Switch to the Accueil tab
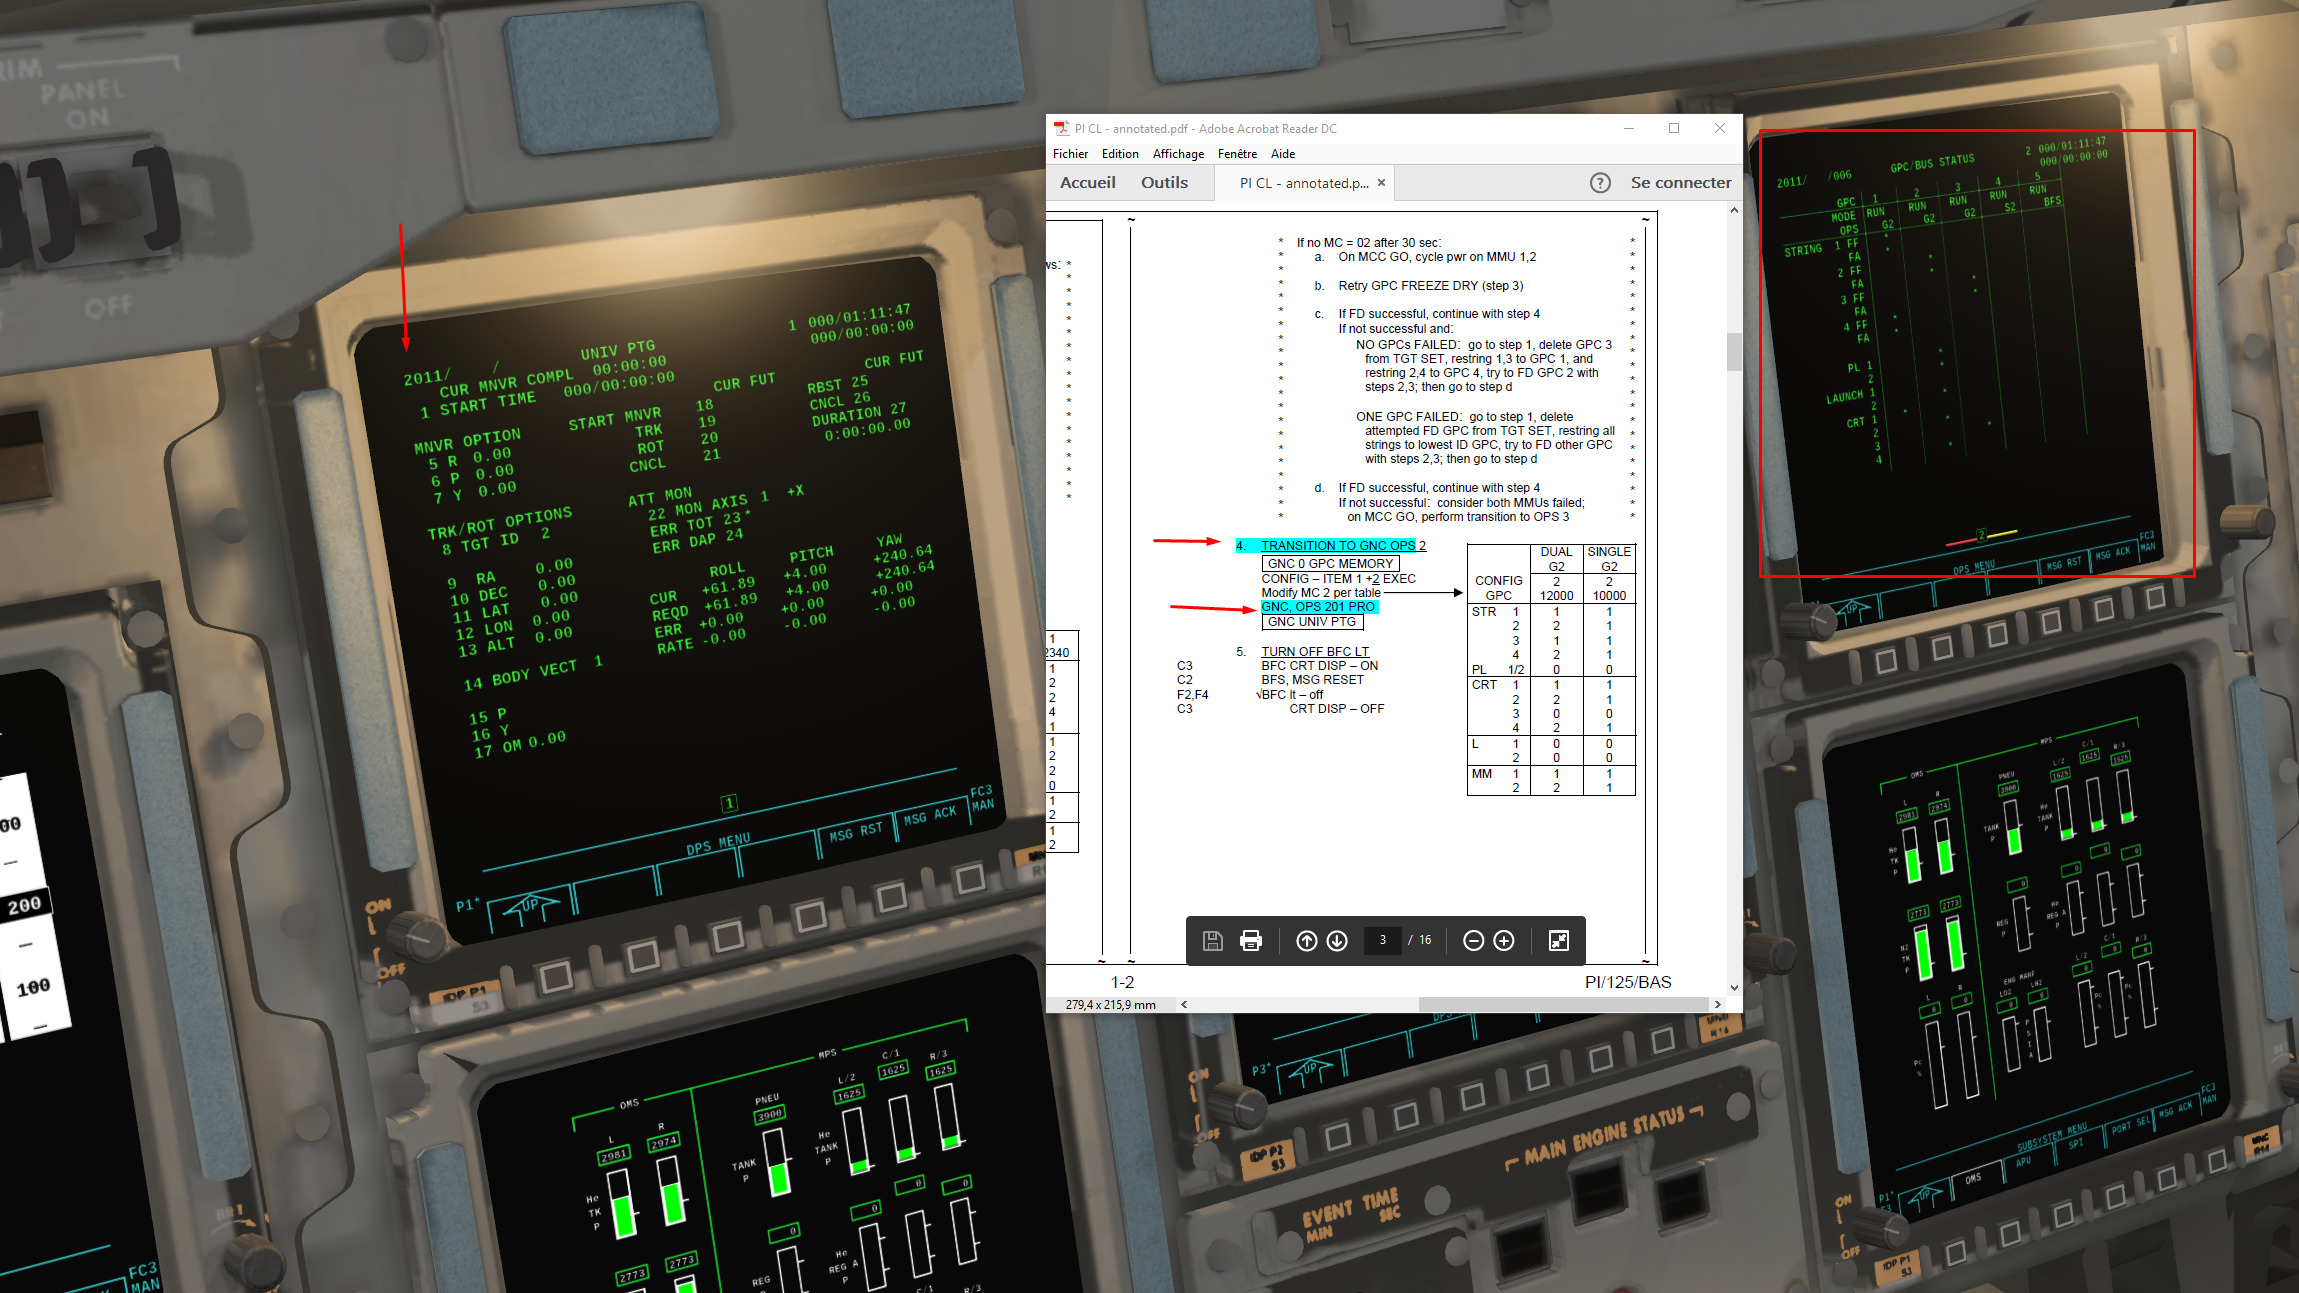 point(1087,182)
